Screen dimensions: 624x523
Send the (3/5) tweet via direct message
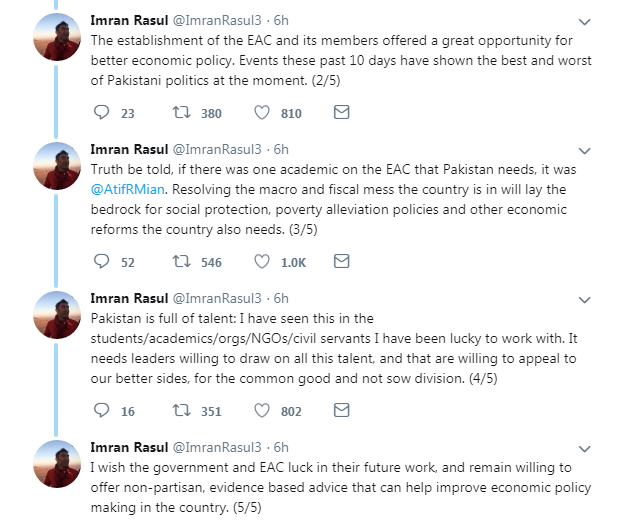340,261
